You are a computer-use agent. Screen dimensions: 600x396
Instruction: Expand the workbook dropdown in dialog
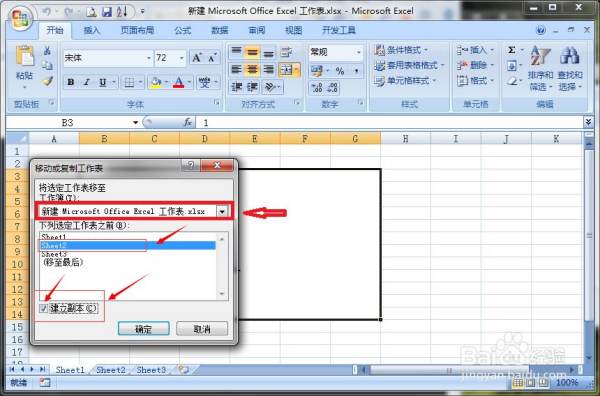click(x=222, y=211)
